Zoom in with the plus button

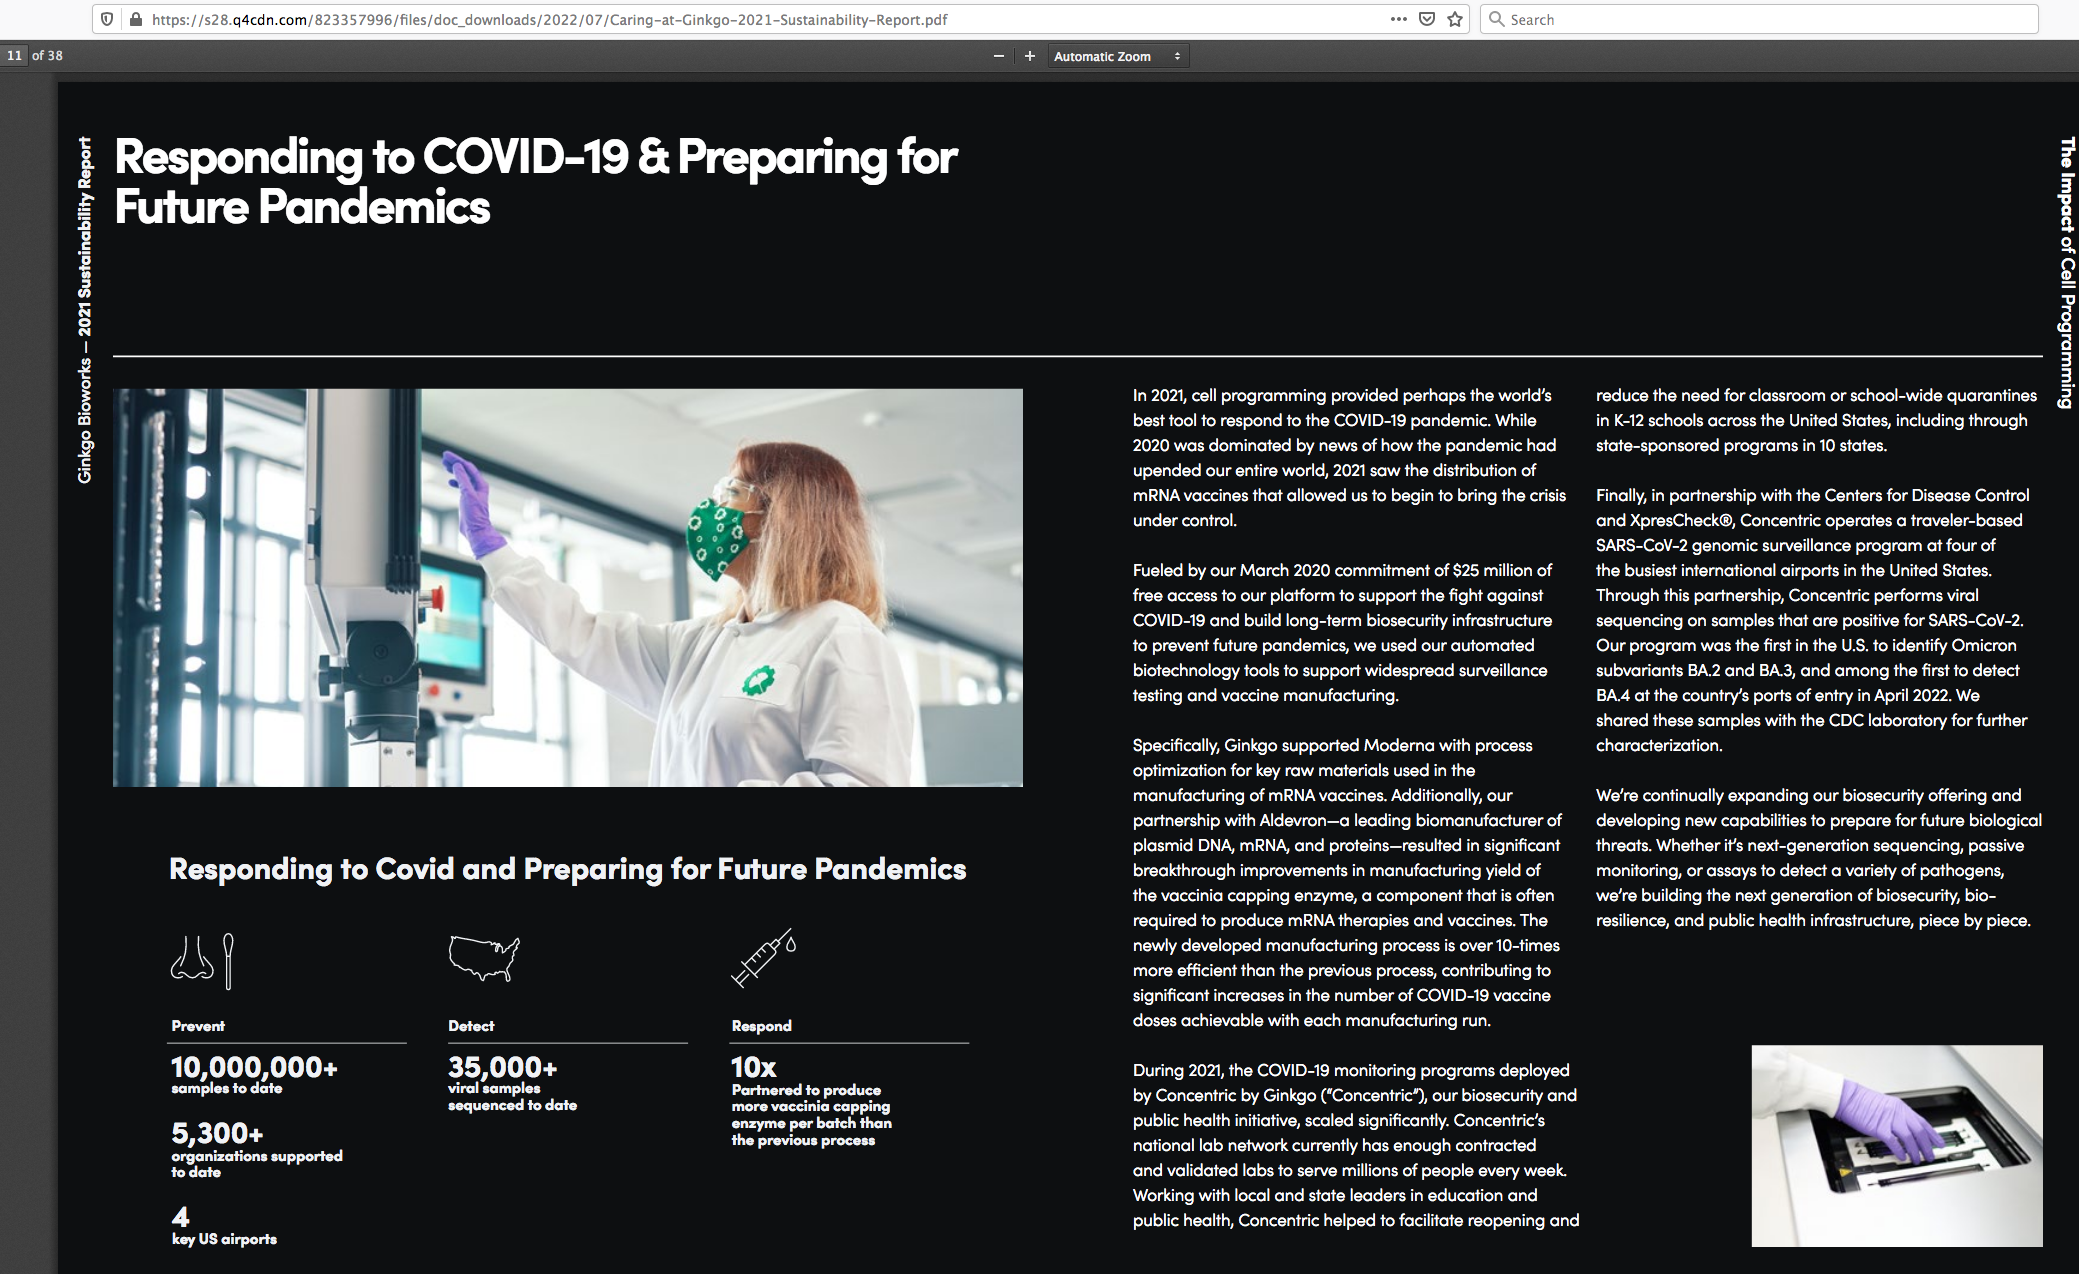(1029, 56)
